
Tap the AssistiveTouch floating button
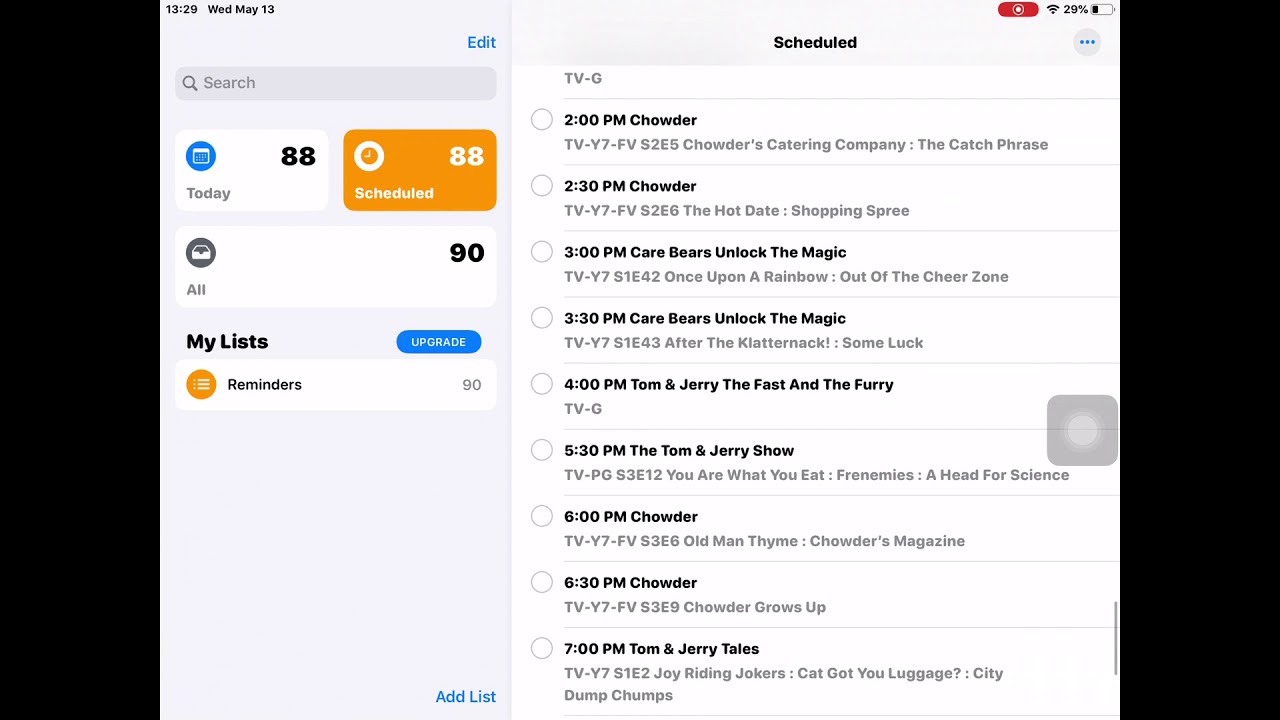click(x=1082, y=430)
